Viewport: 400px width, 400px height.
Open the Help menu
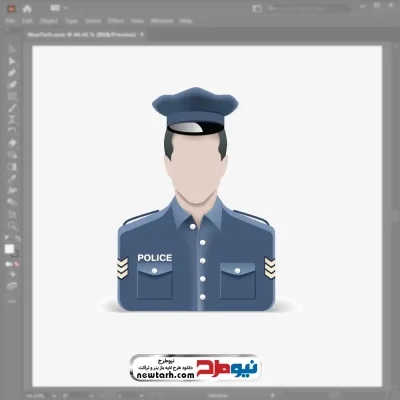point(186,21)
